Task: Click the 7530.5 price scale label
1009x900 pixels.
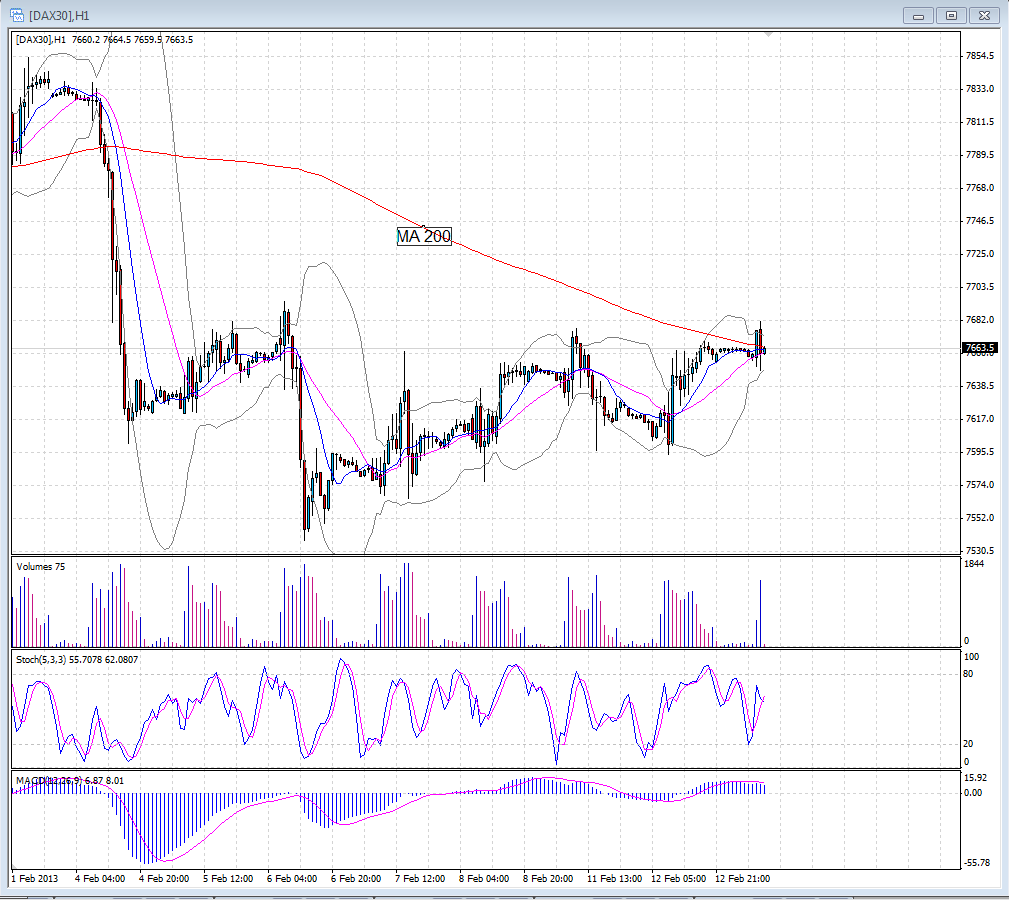Action: pyautogui.click(x=980, y=551)
